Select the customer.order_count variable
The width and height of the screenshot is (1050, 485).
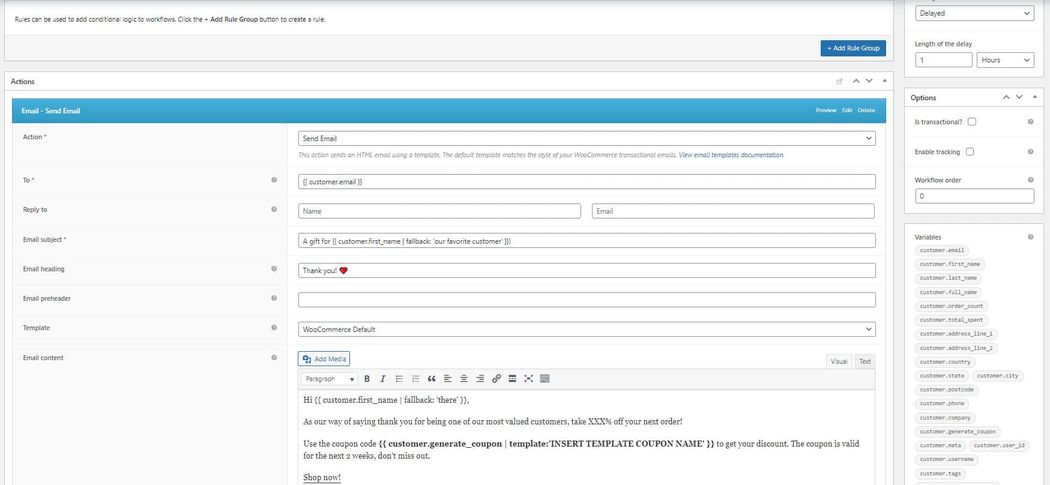951,306
